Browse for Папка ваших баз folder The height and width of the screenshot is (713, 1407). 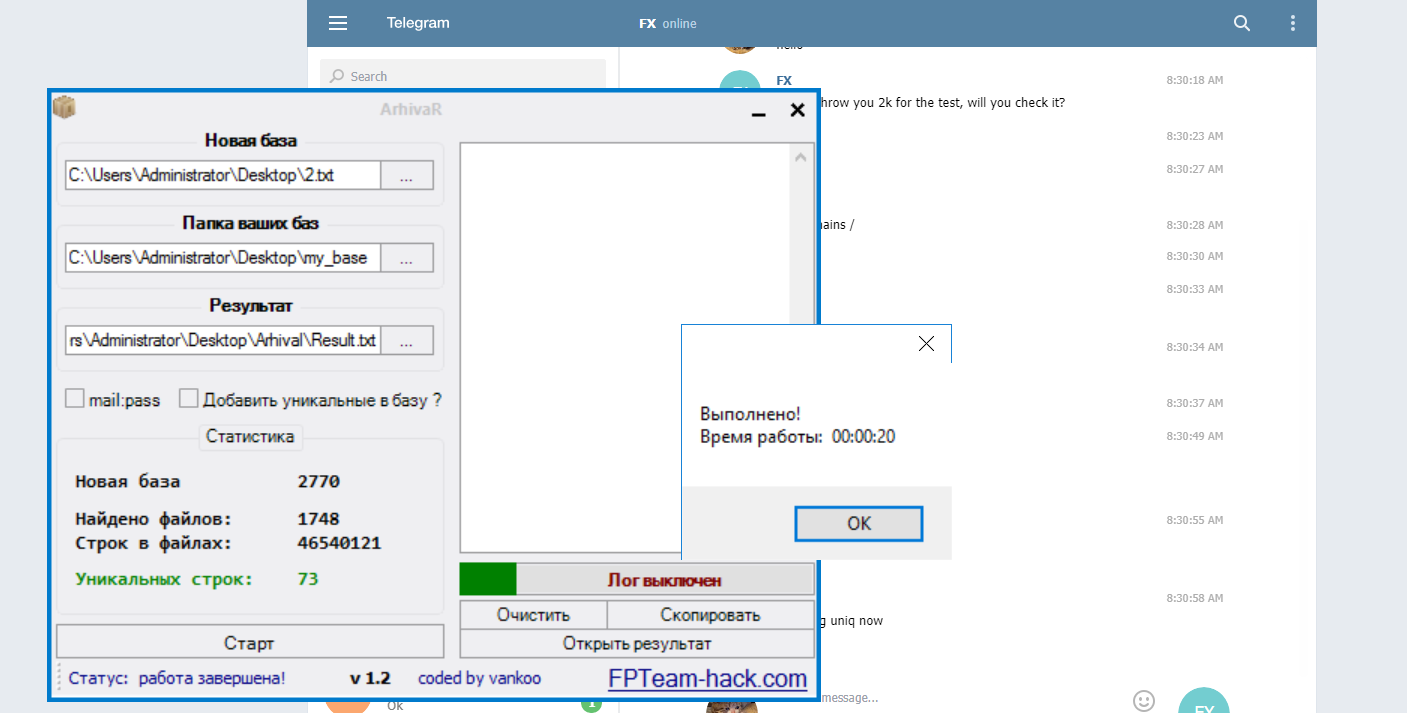[x=407, y=258]
